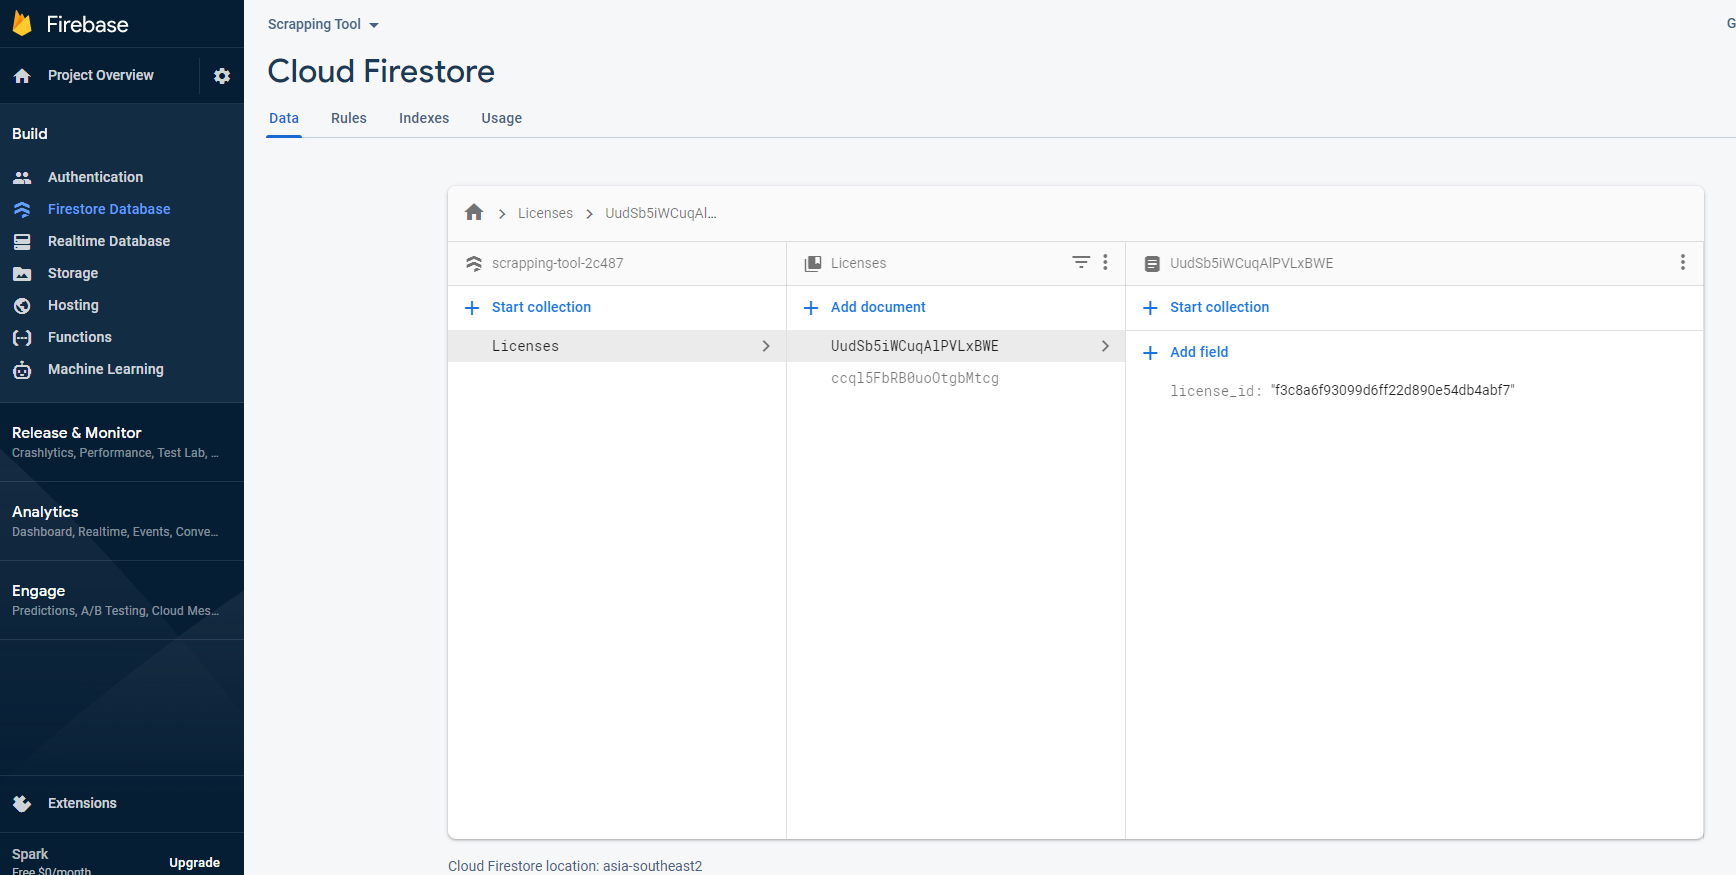Select document ccql5FbRB0uo0tgbMtcg
The height and width of the screenshot is (875, 1736).
click(915, 378)
